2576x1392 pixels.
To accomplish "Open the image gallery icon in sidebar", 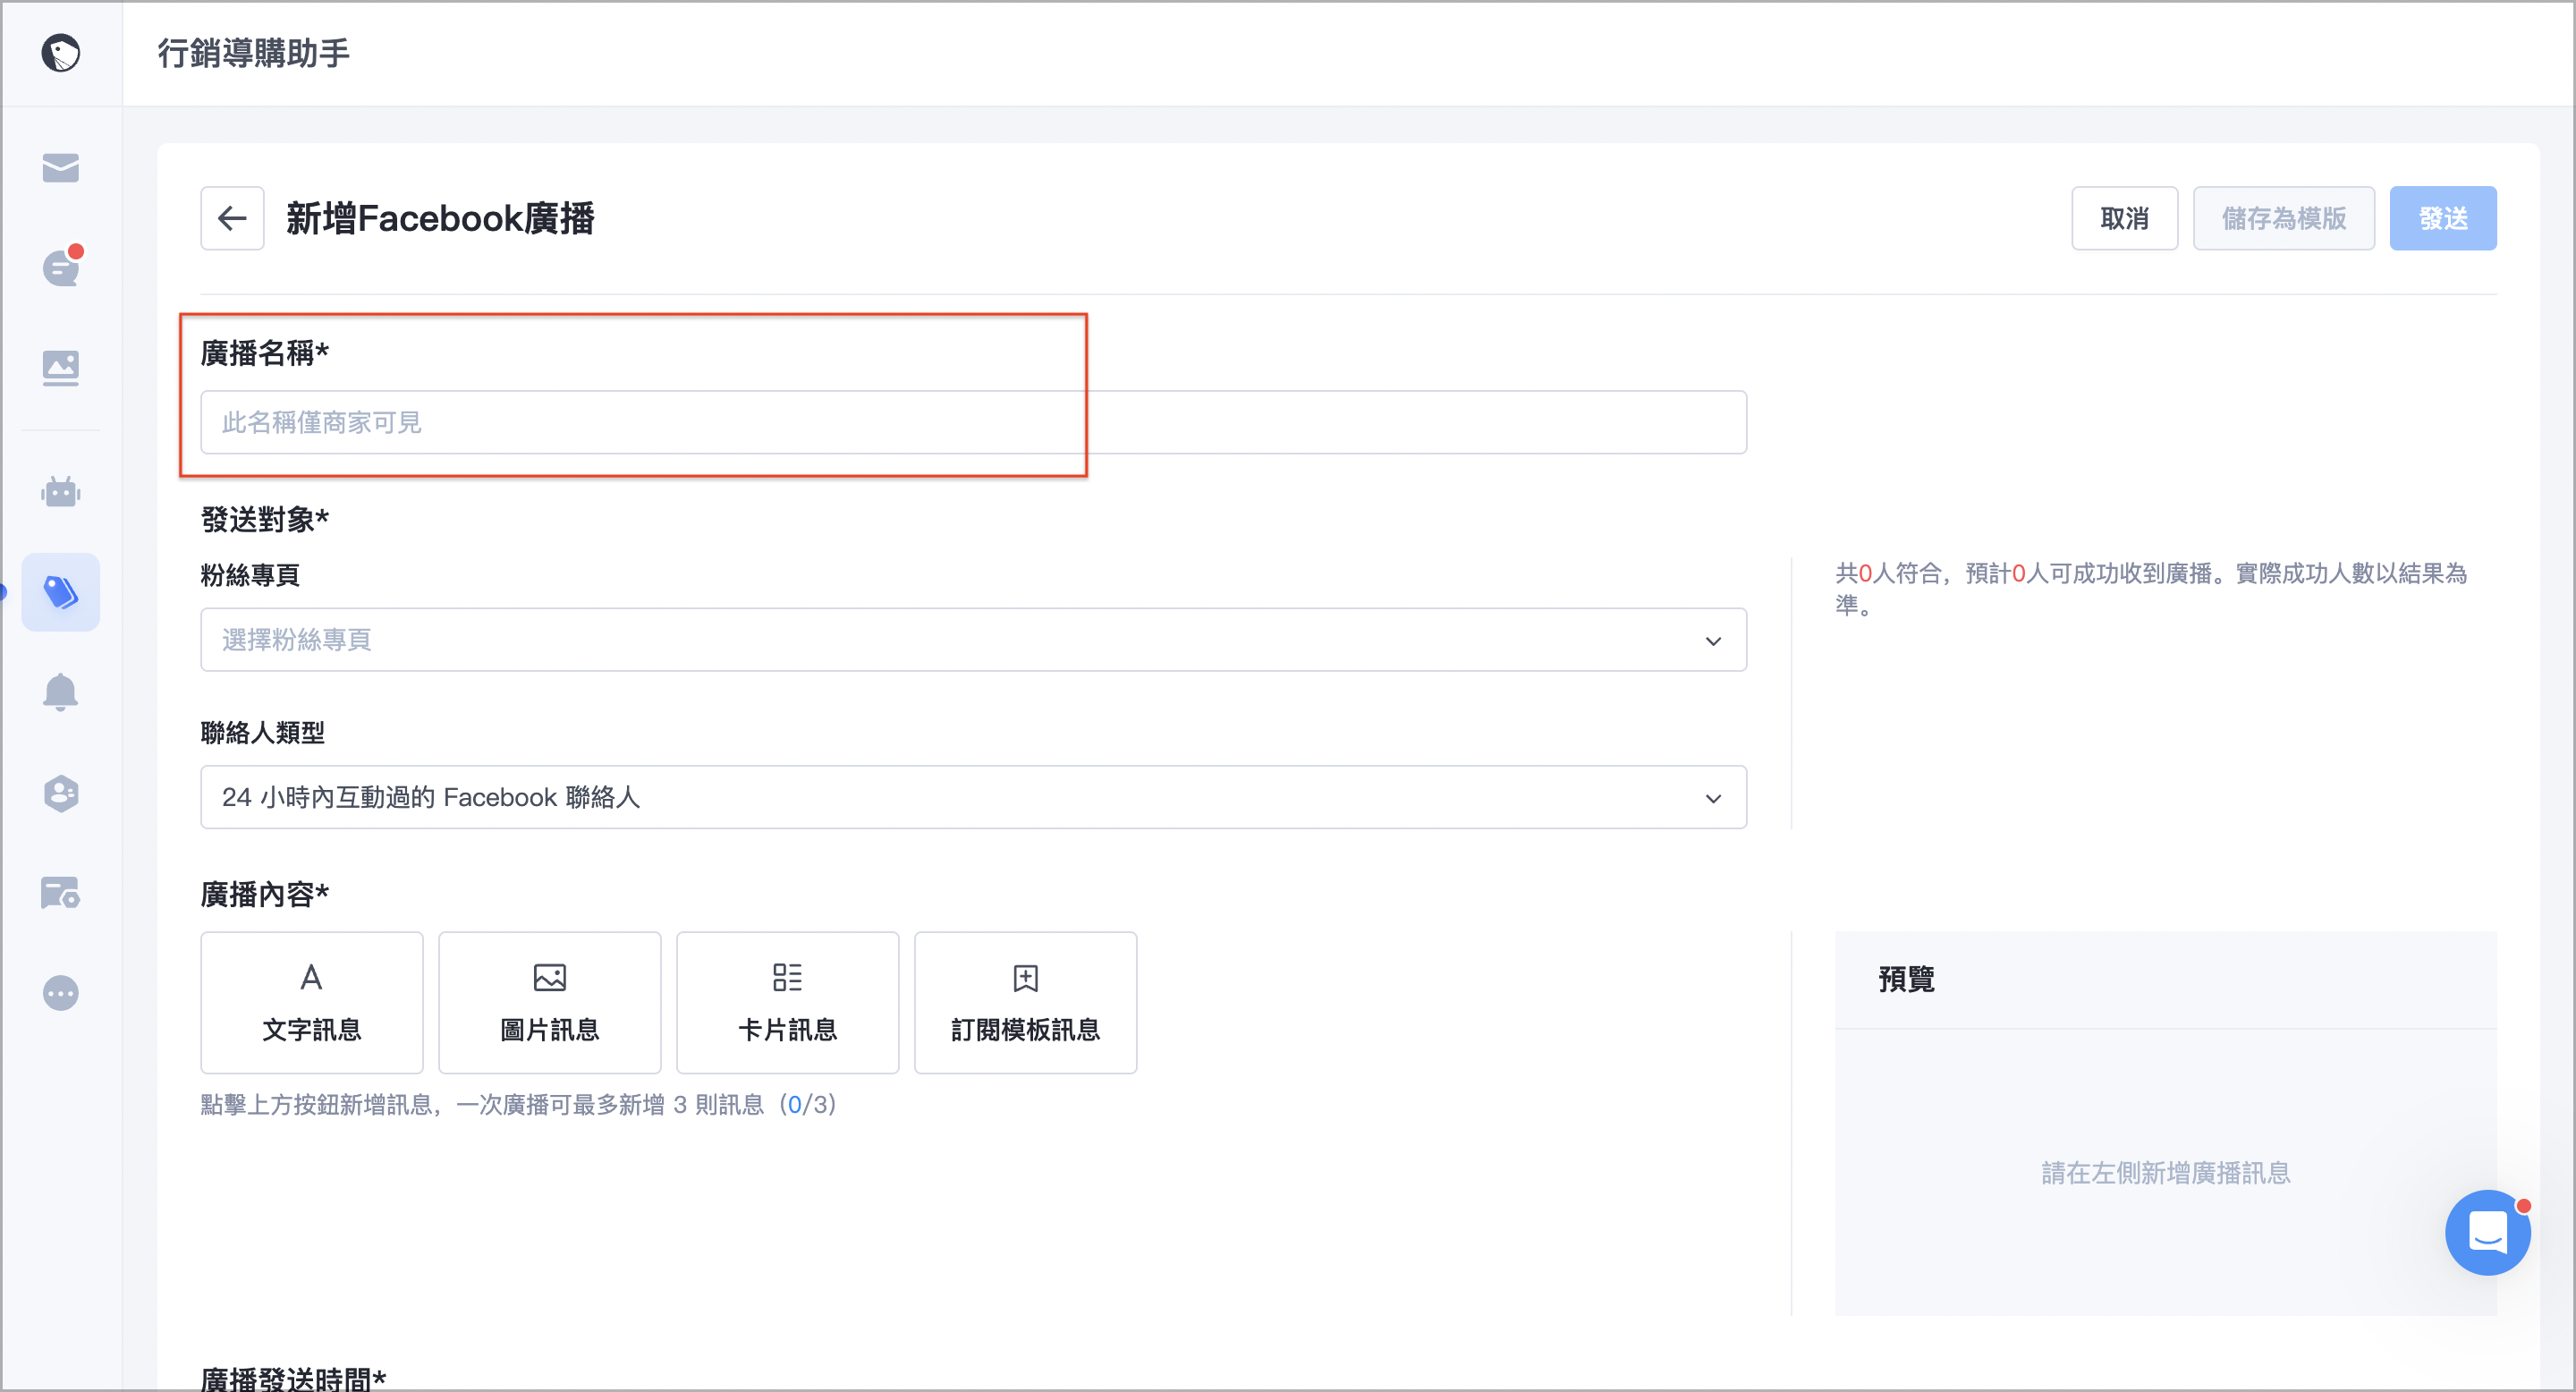I will pyautogui.click(x=60, y=367).
